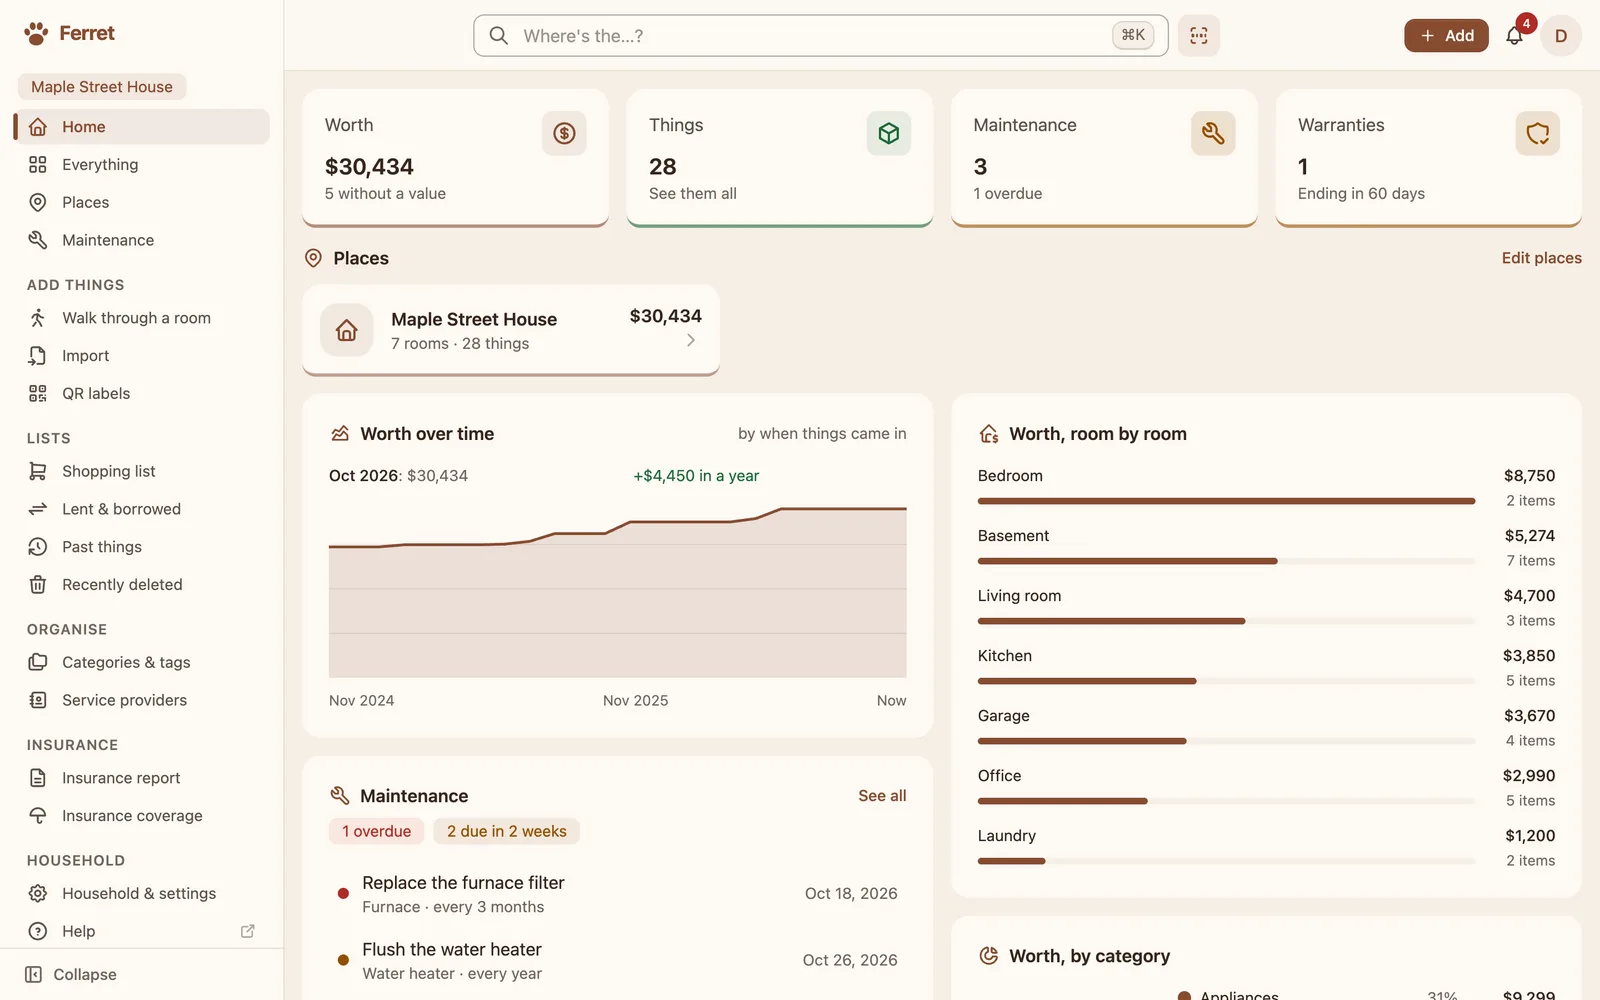Click the Help external link icon
This screenshot has height=1000, width=1600.
248,931
